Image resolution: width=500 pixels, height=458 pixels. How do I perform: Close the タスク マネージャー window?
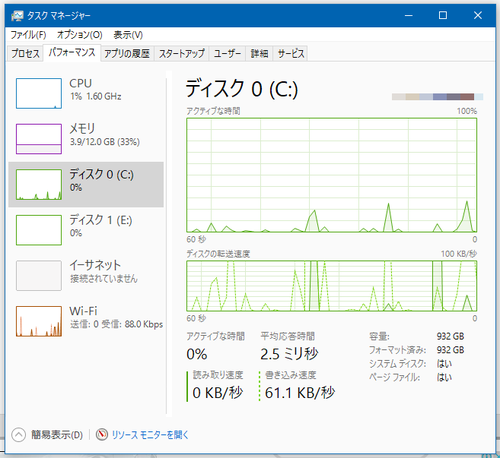point(478,15)
